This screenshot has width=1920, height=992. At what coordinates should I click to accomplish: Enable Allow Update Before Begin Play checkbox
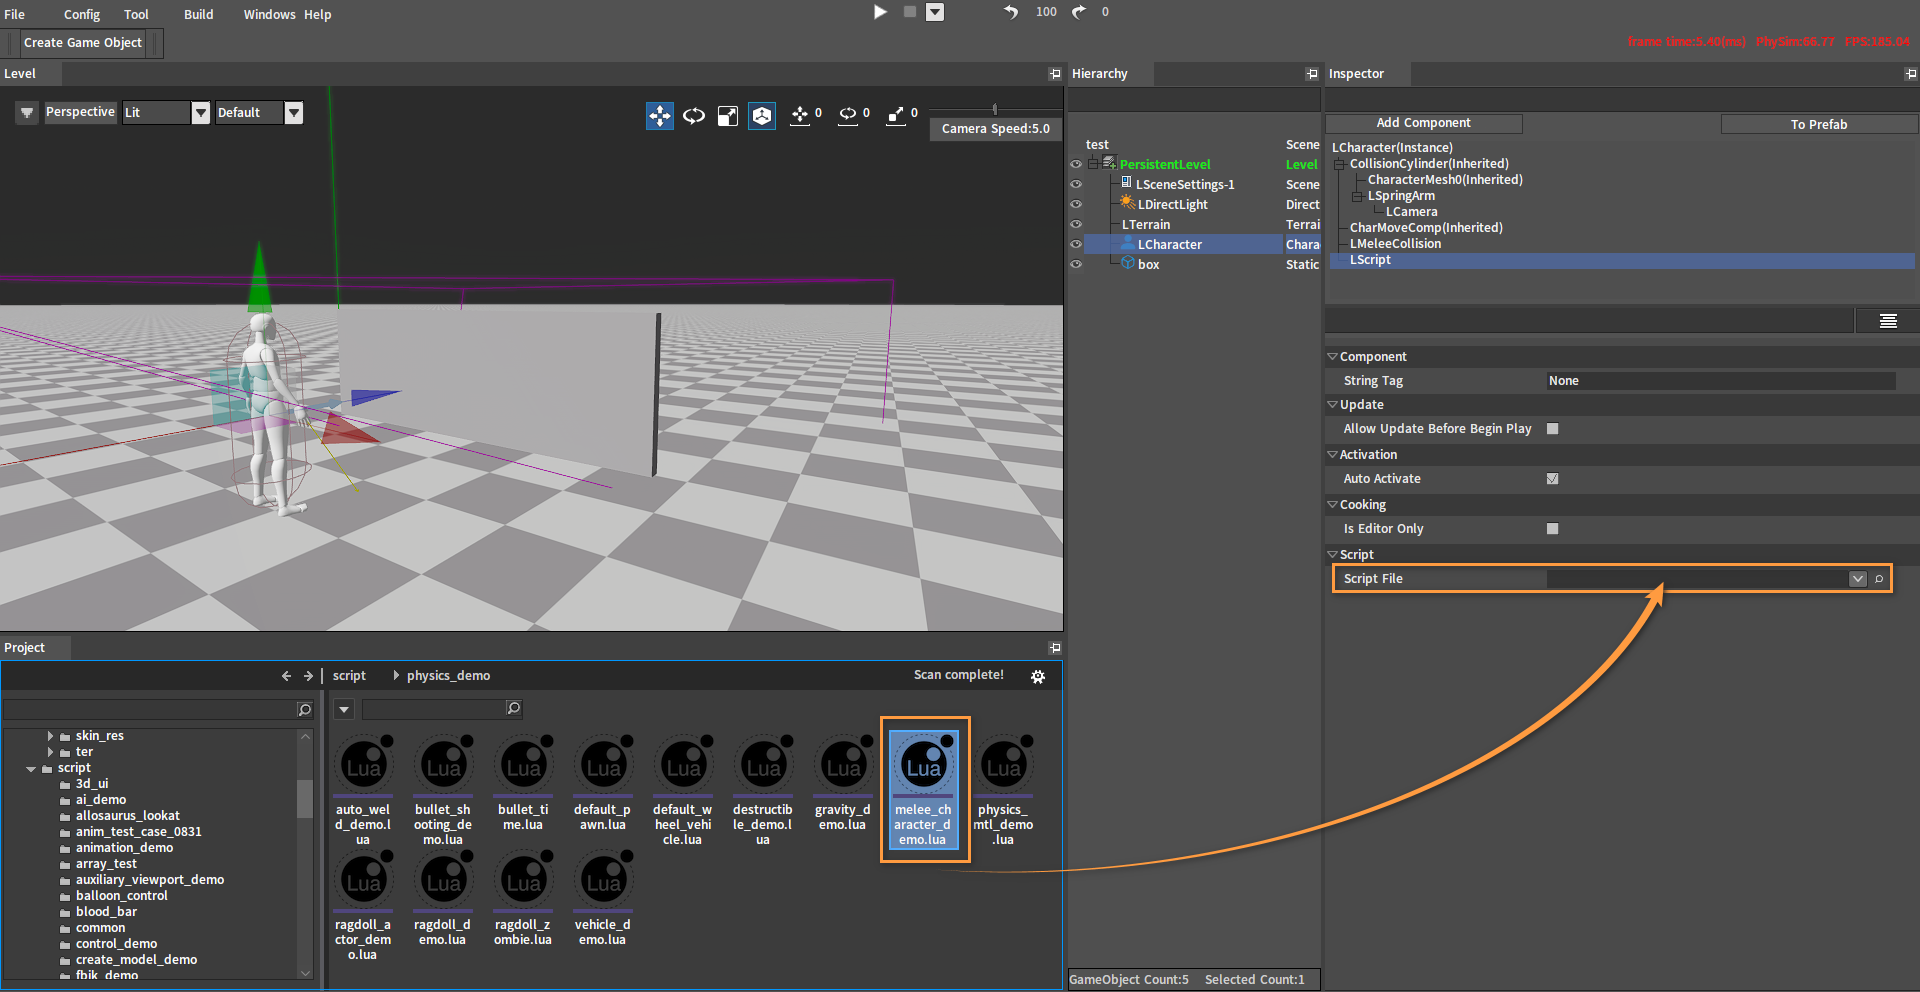1552,429
